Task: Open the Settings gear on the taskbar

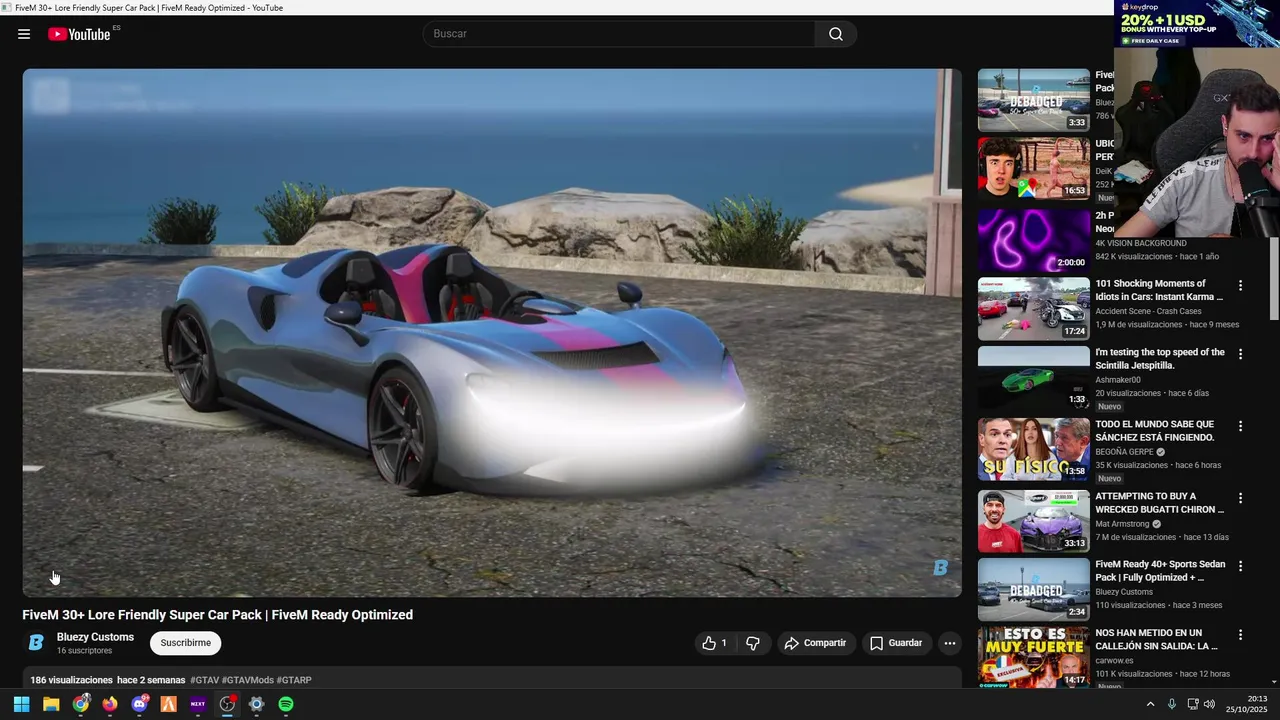Action: click(256, 704)
